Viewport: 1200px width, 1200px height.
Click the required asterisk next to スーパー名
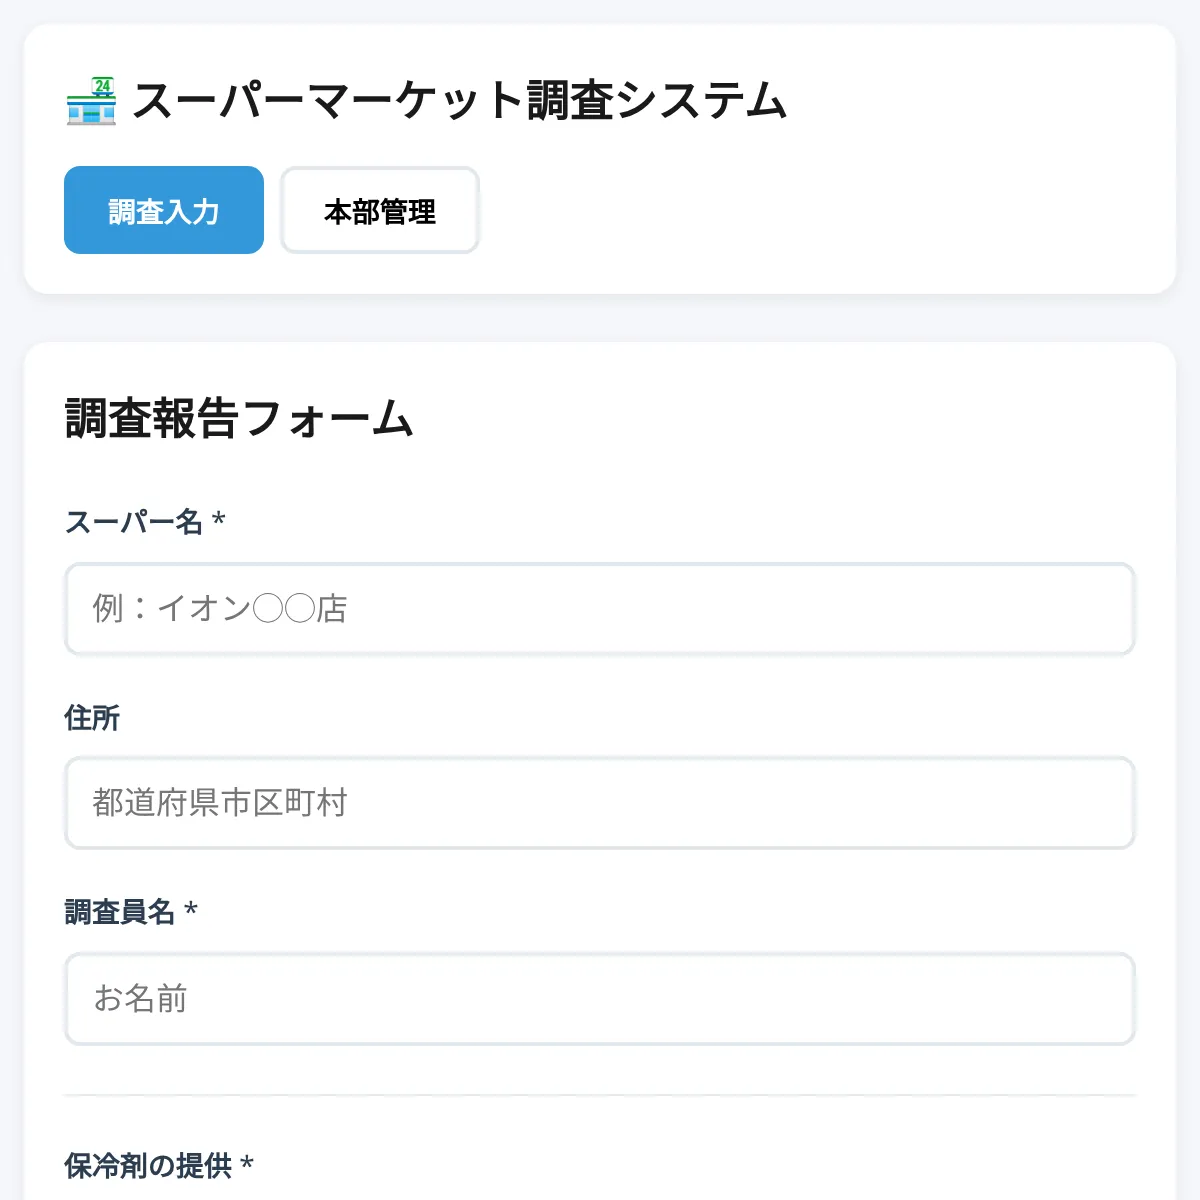[x=219, y=521]
